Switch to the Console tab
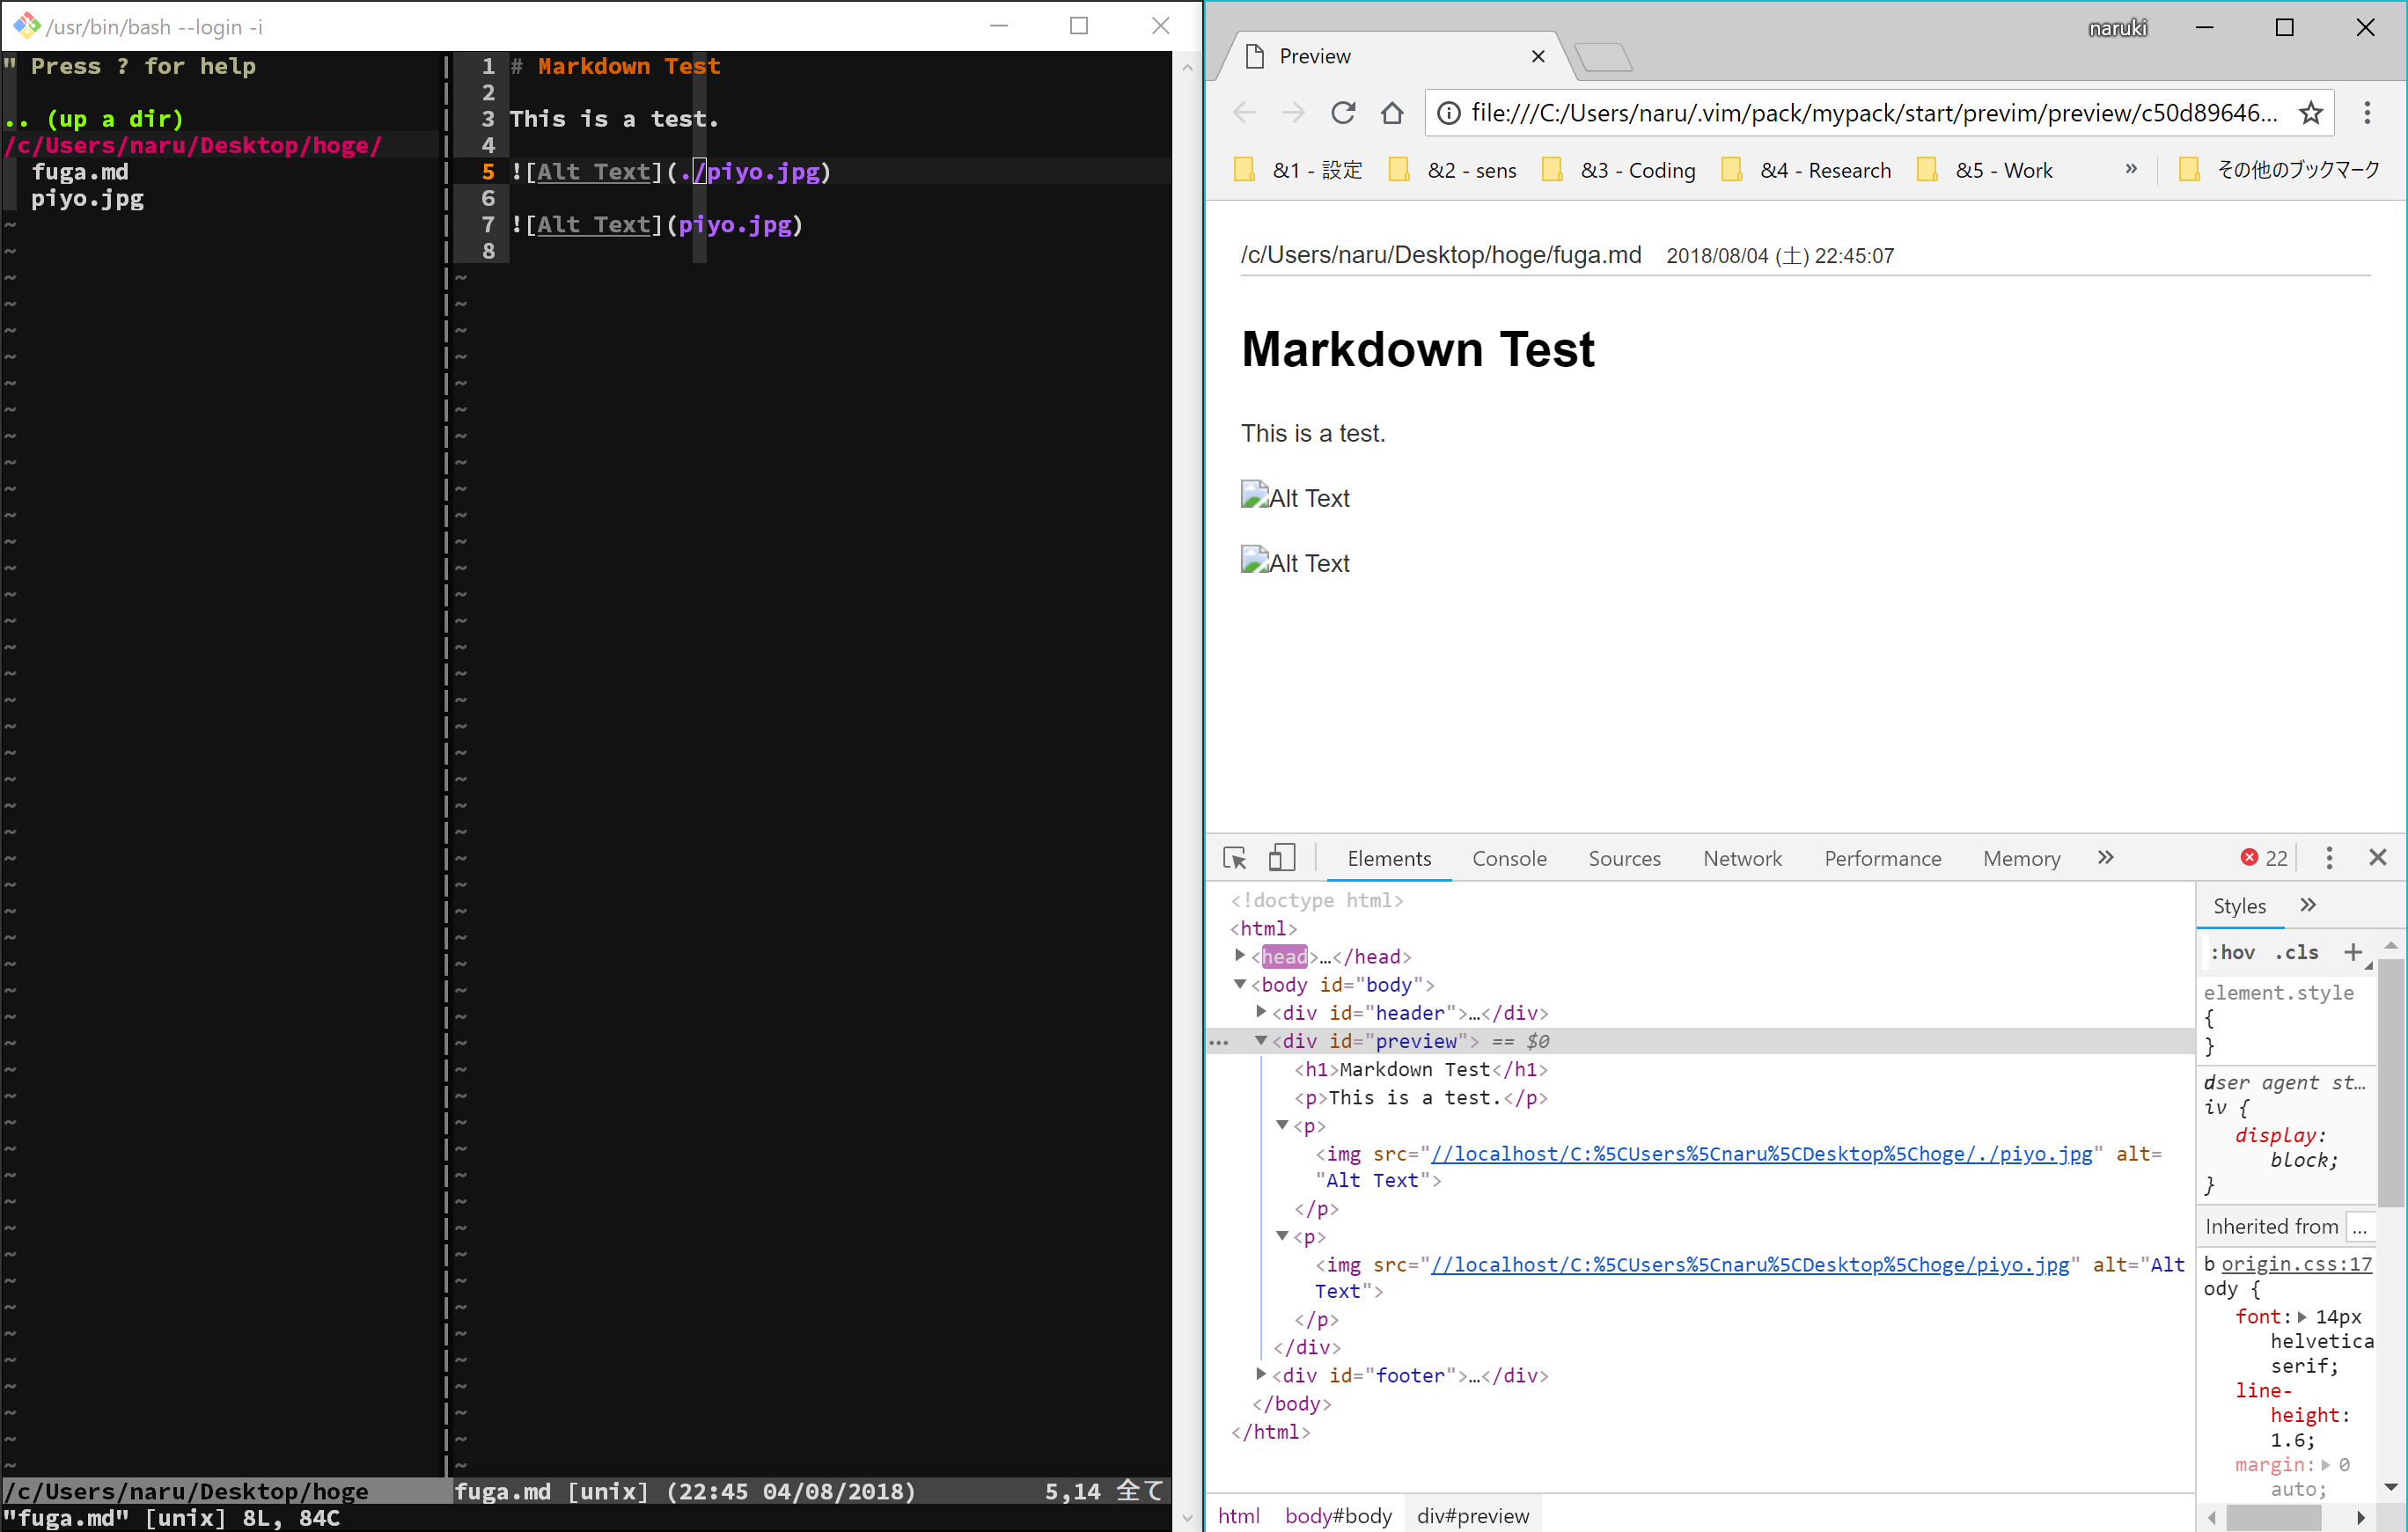2408x1532 pixels. click(1509, 858)
